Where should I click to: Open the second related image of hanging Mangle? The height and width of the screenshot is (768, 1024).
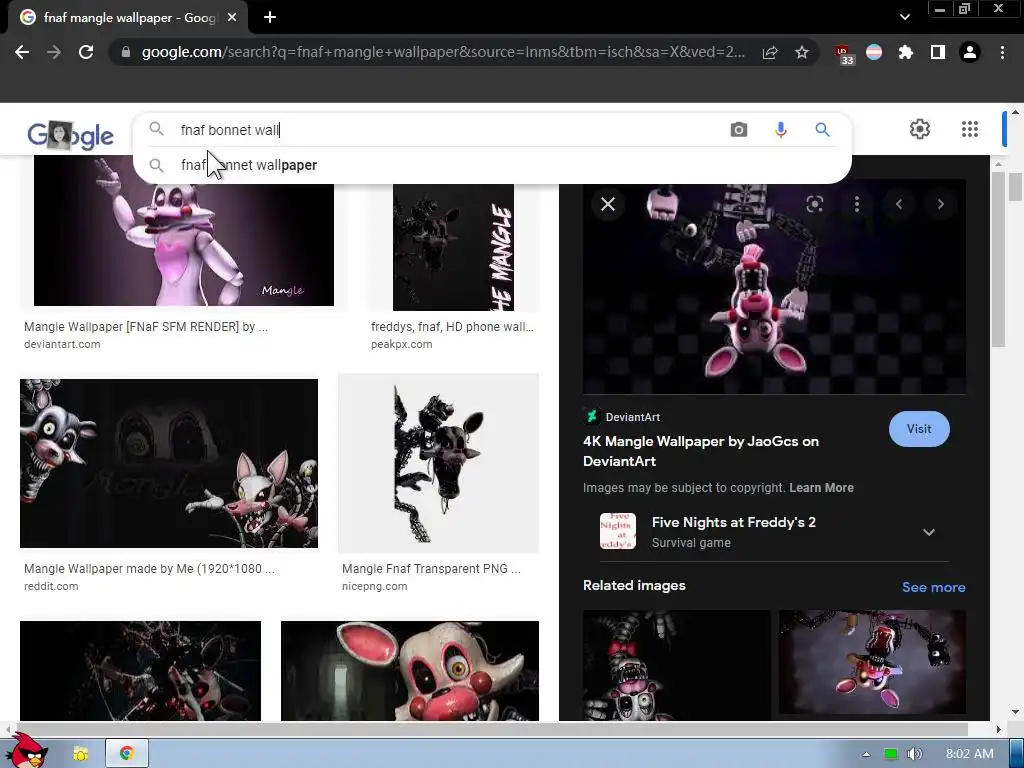872,662
